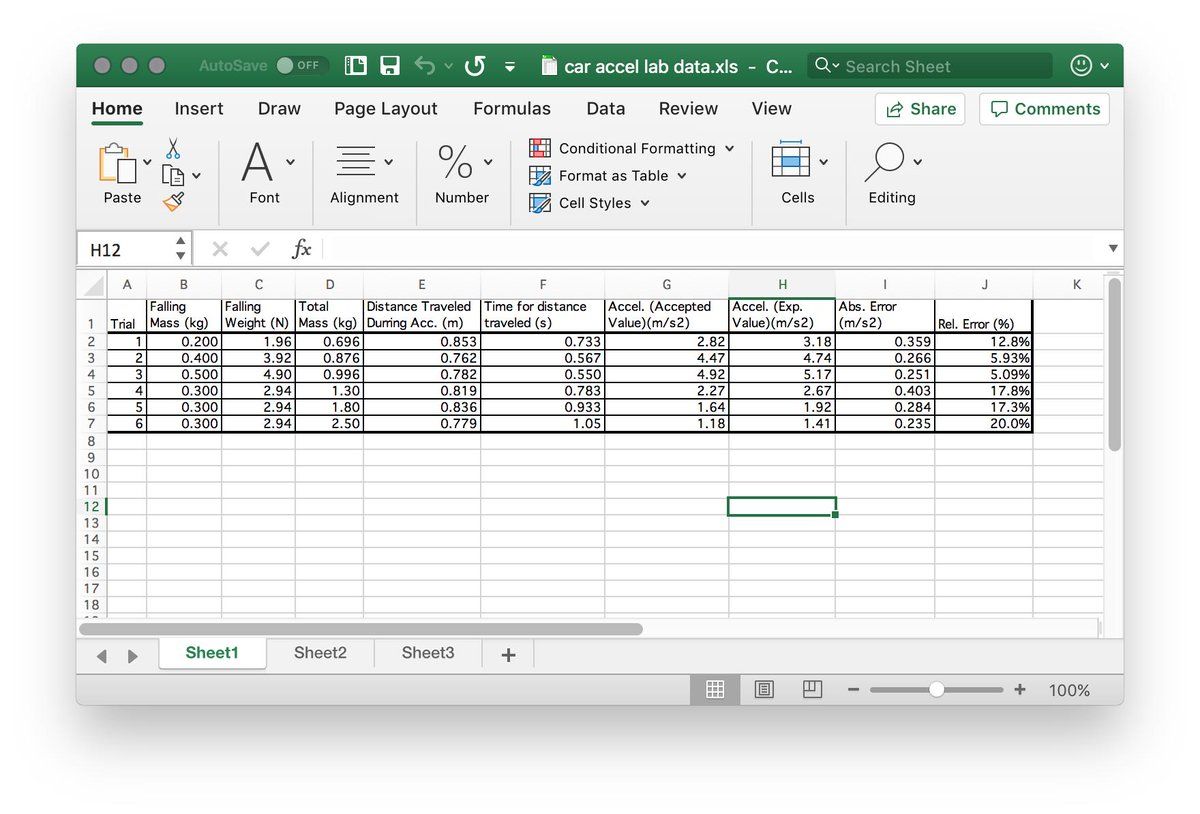This screenshot has width=1200, height=814.
Task: Open the smiley feedback icon
Action: click(x=1081, y=66)
